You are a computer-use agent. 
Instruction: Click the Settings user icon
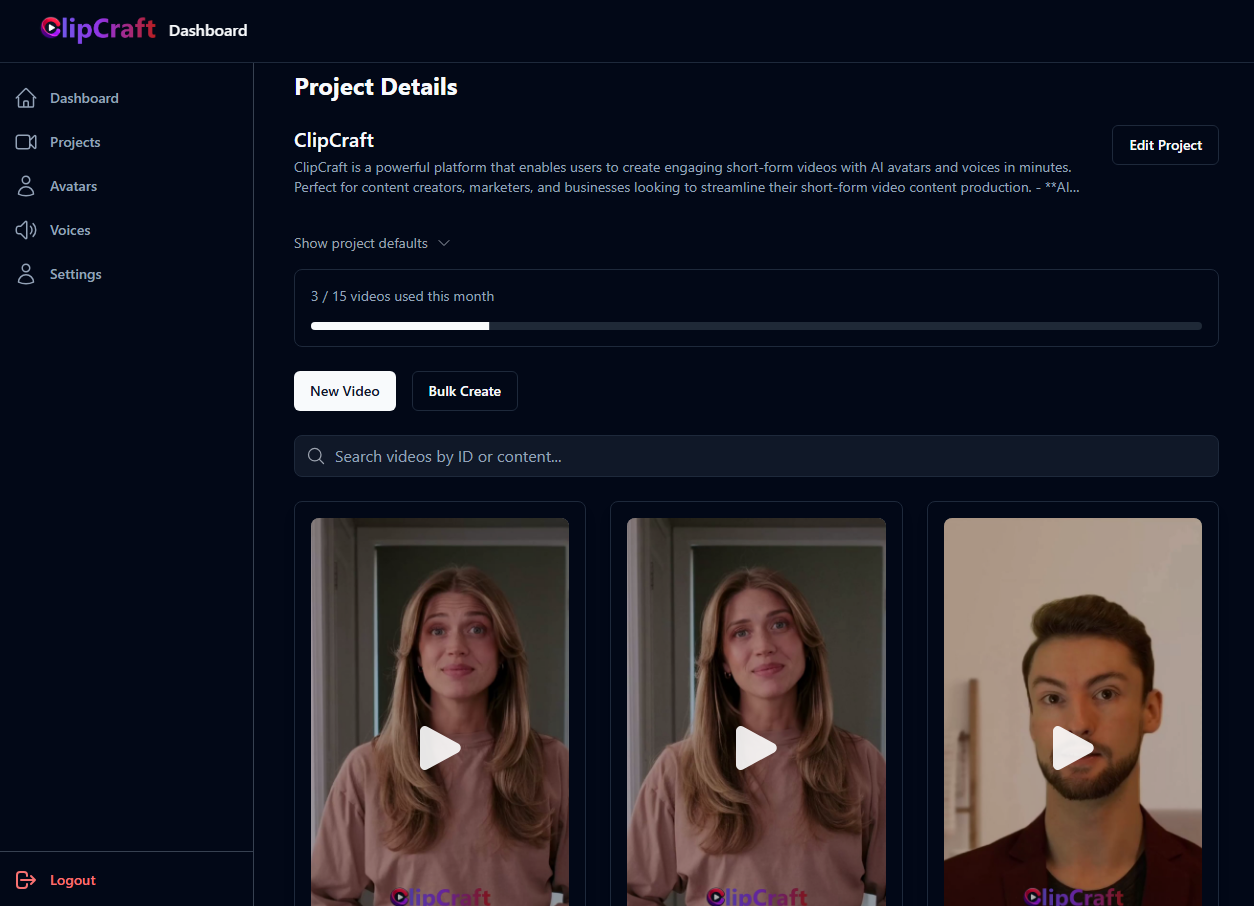26,274
